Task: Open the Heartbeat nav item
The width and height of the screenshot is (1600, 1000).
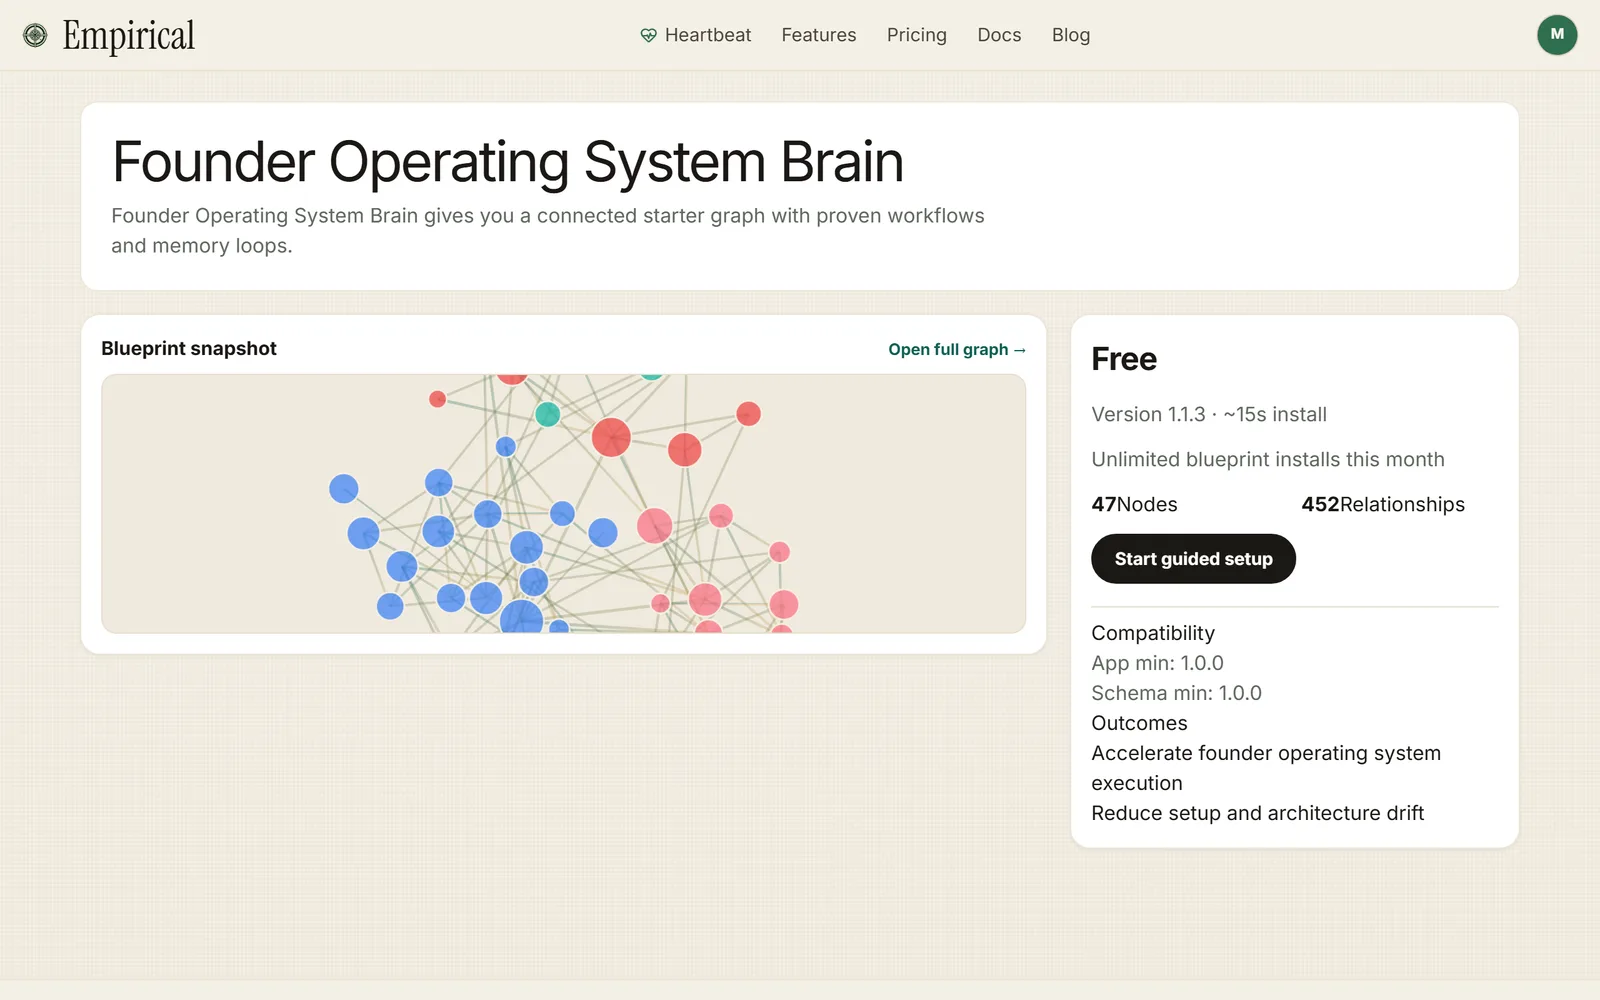Action: pos(696,35)
